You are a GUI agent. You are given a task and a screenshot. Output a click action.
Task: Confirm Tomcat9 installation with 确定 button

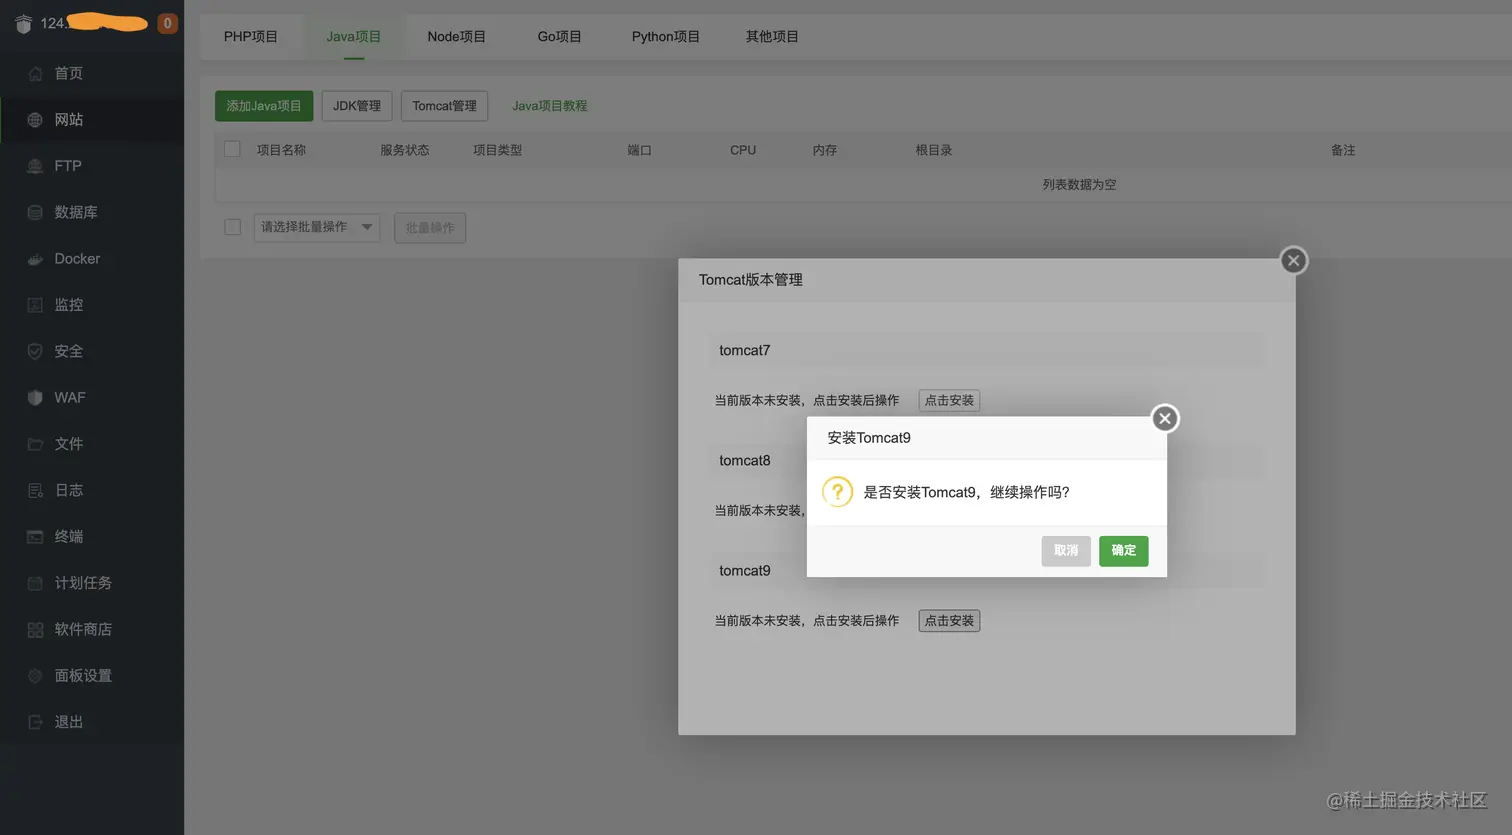[x=1123, y=551]
